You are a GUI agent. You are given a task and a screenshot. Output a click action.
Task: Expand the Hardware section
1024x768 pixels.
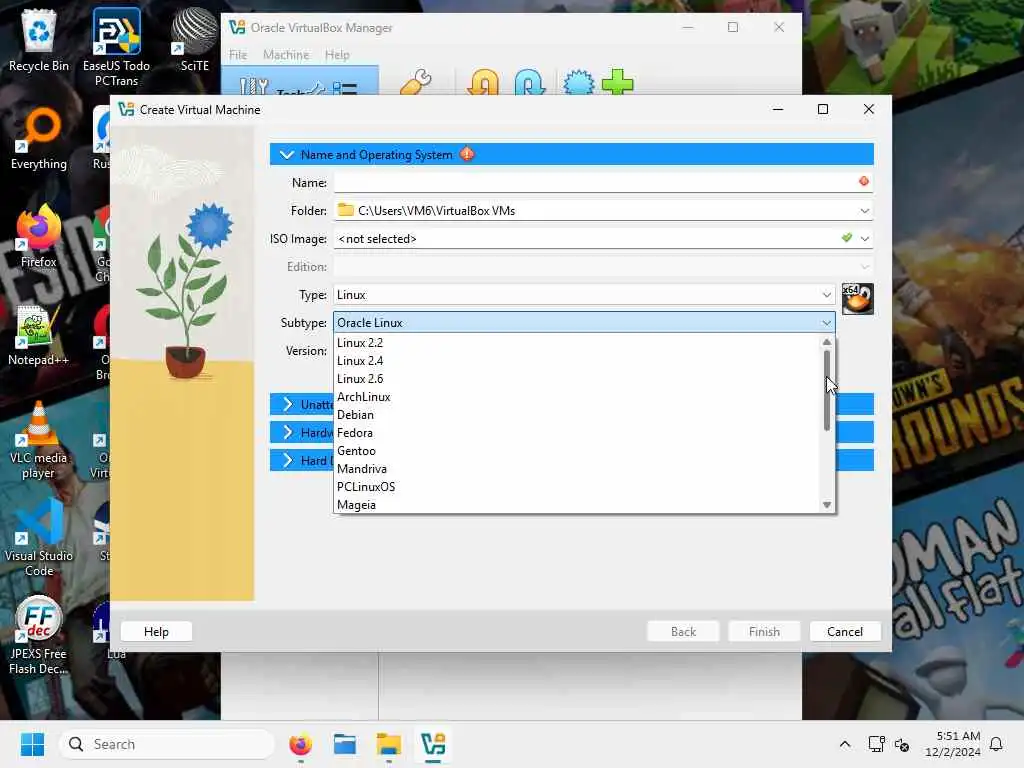287,432
